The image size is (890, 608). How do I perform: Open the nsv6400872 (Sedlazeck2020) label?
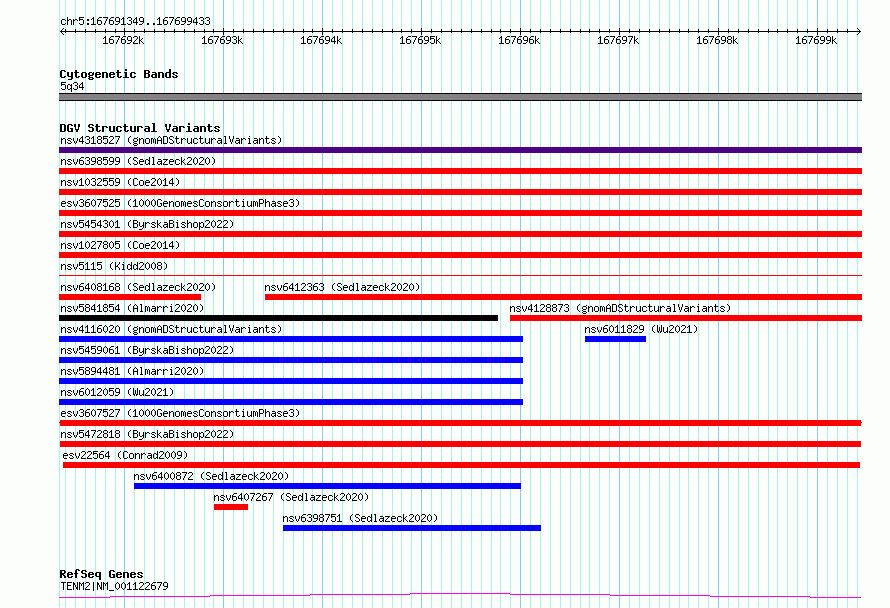click(211, 476)
